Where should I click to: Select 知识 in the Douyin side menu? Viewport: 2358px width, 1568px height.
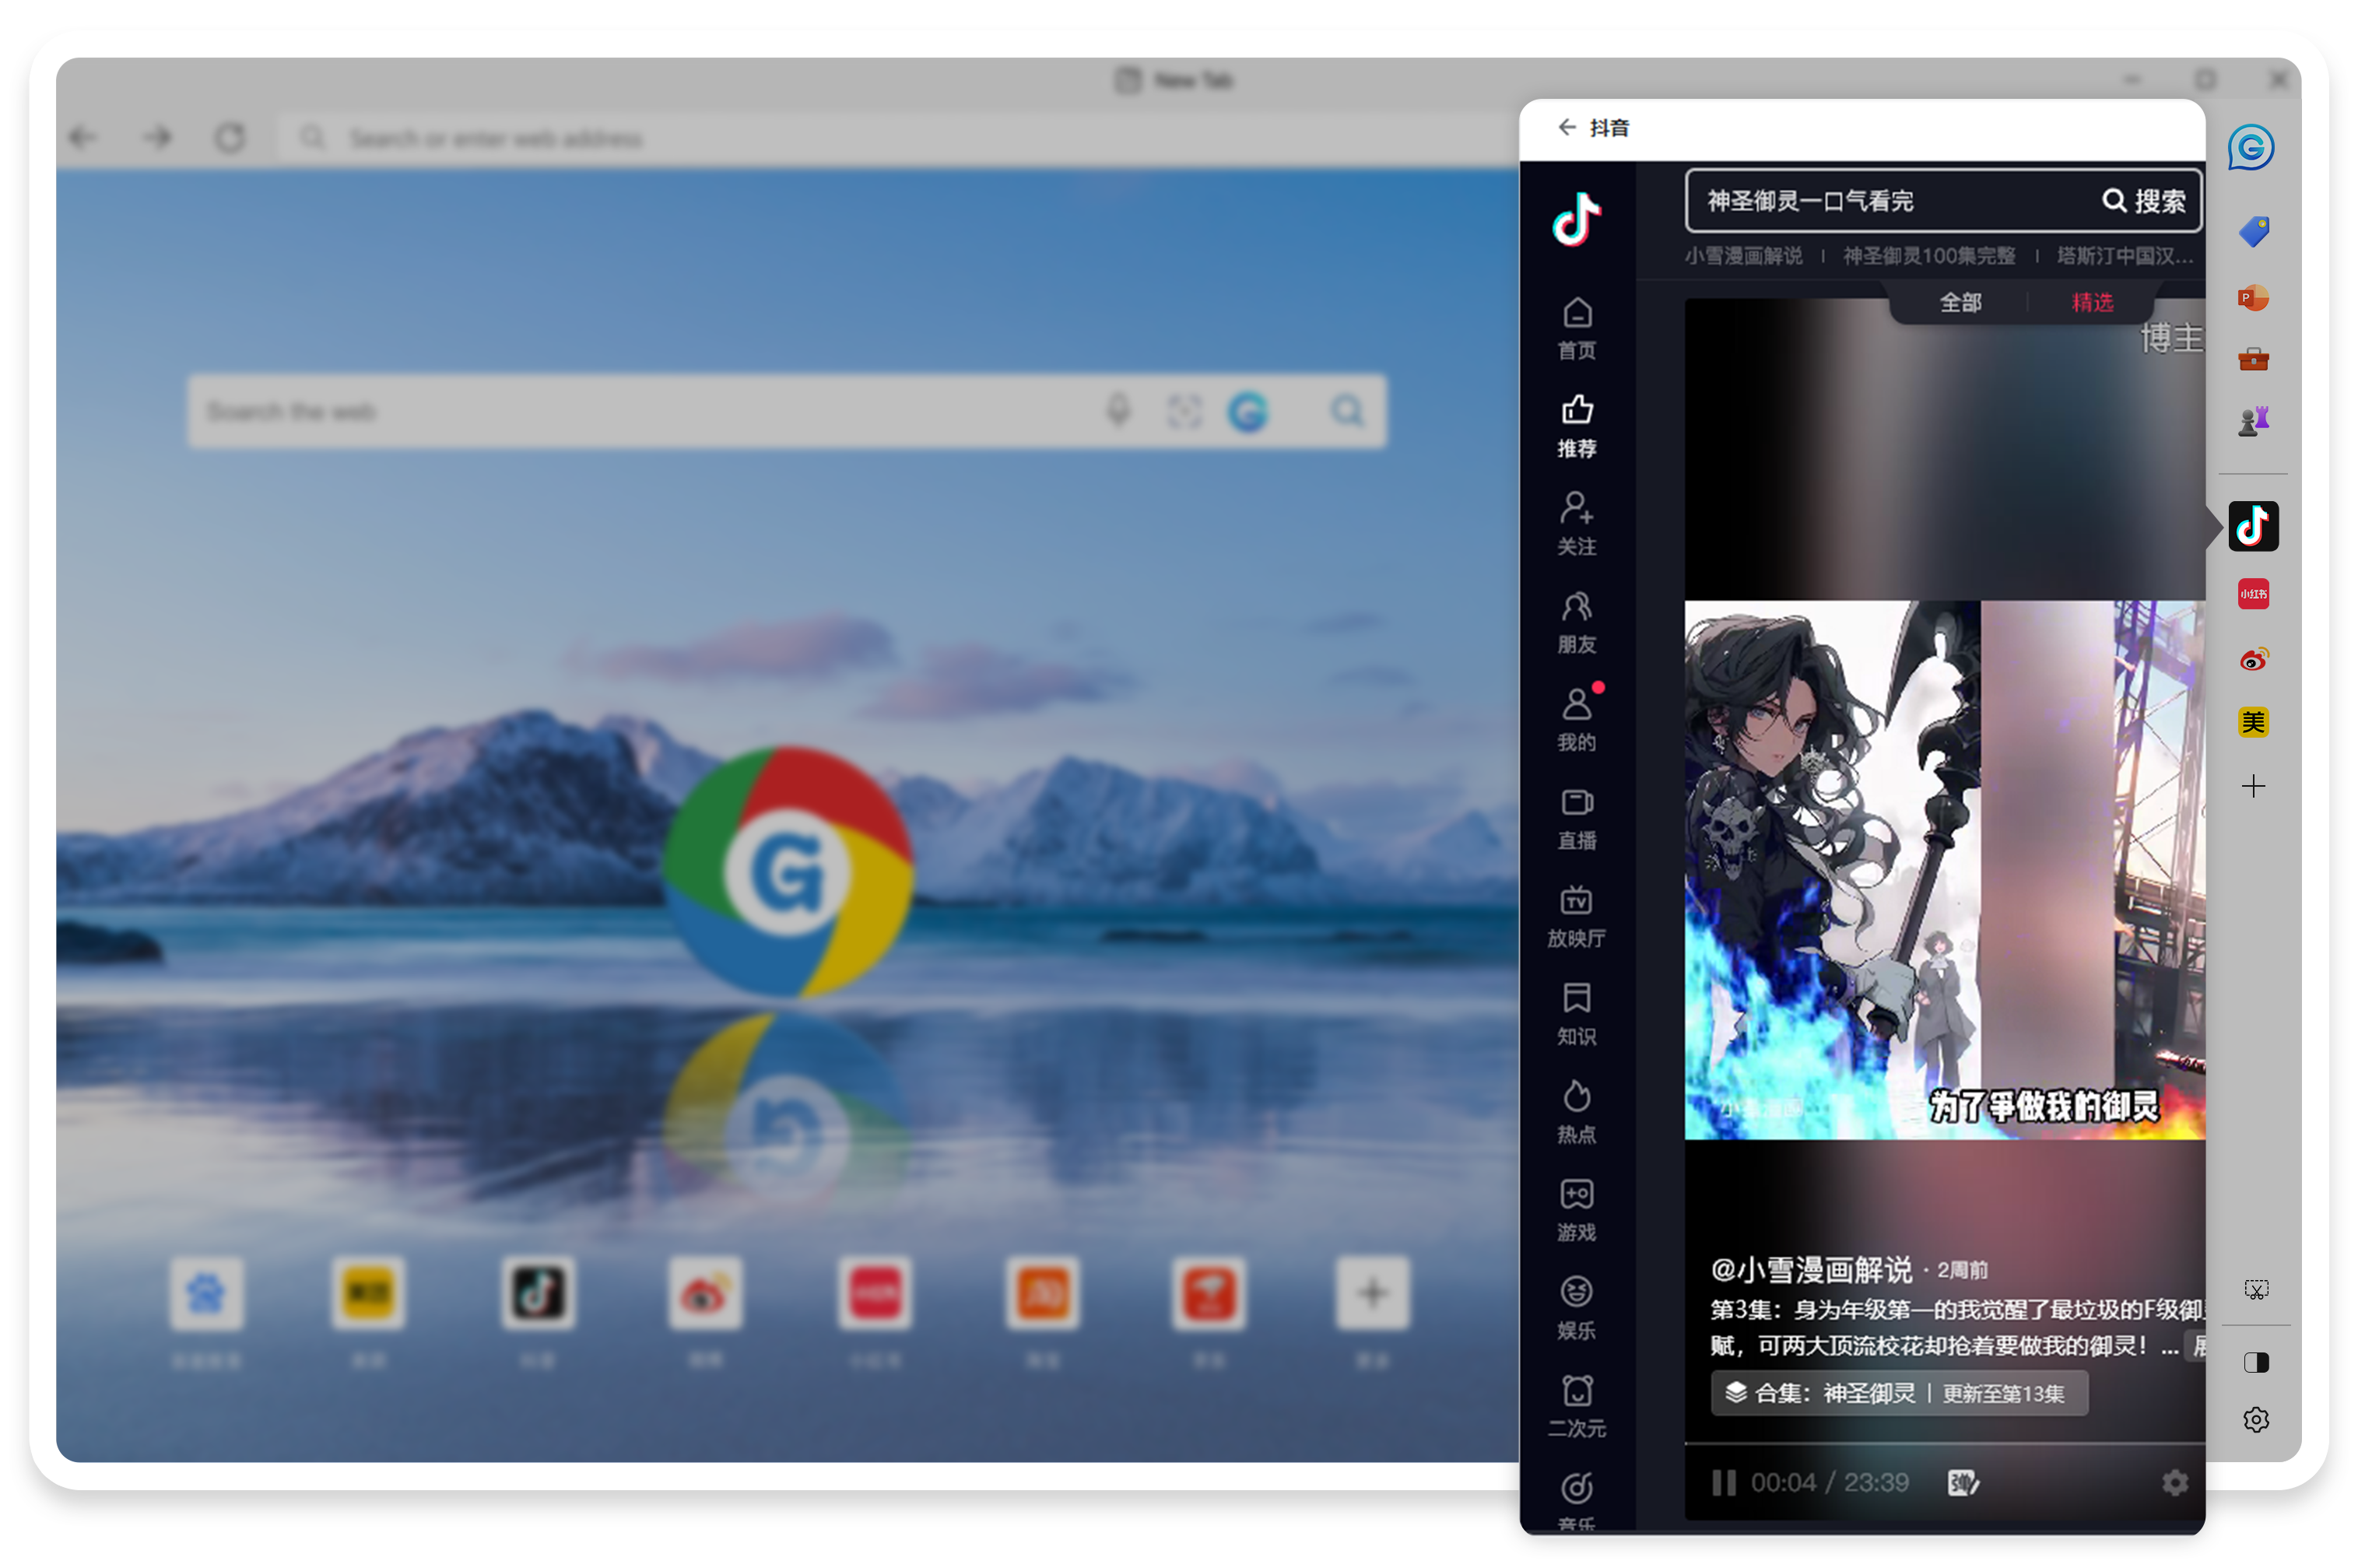click(1576, 1014)
